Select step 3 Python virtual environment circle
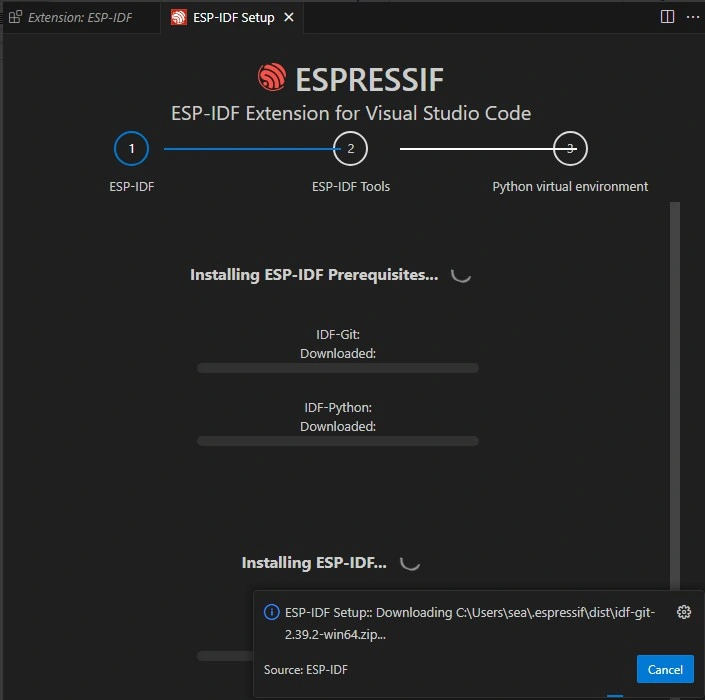 [570, 149]
